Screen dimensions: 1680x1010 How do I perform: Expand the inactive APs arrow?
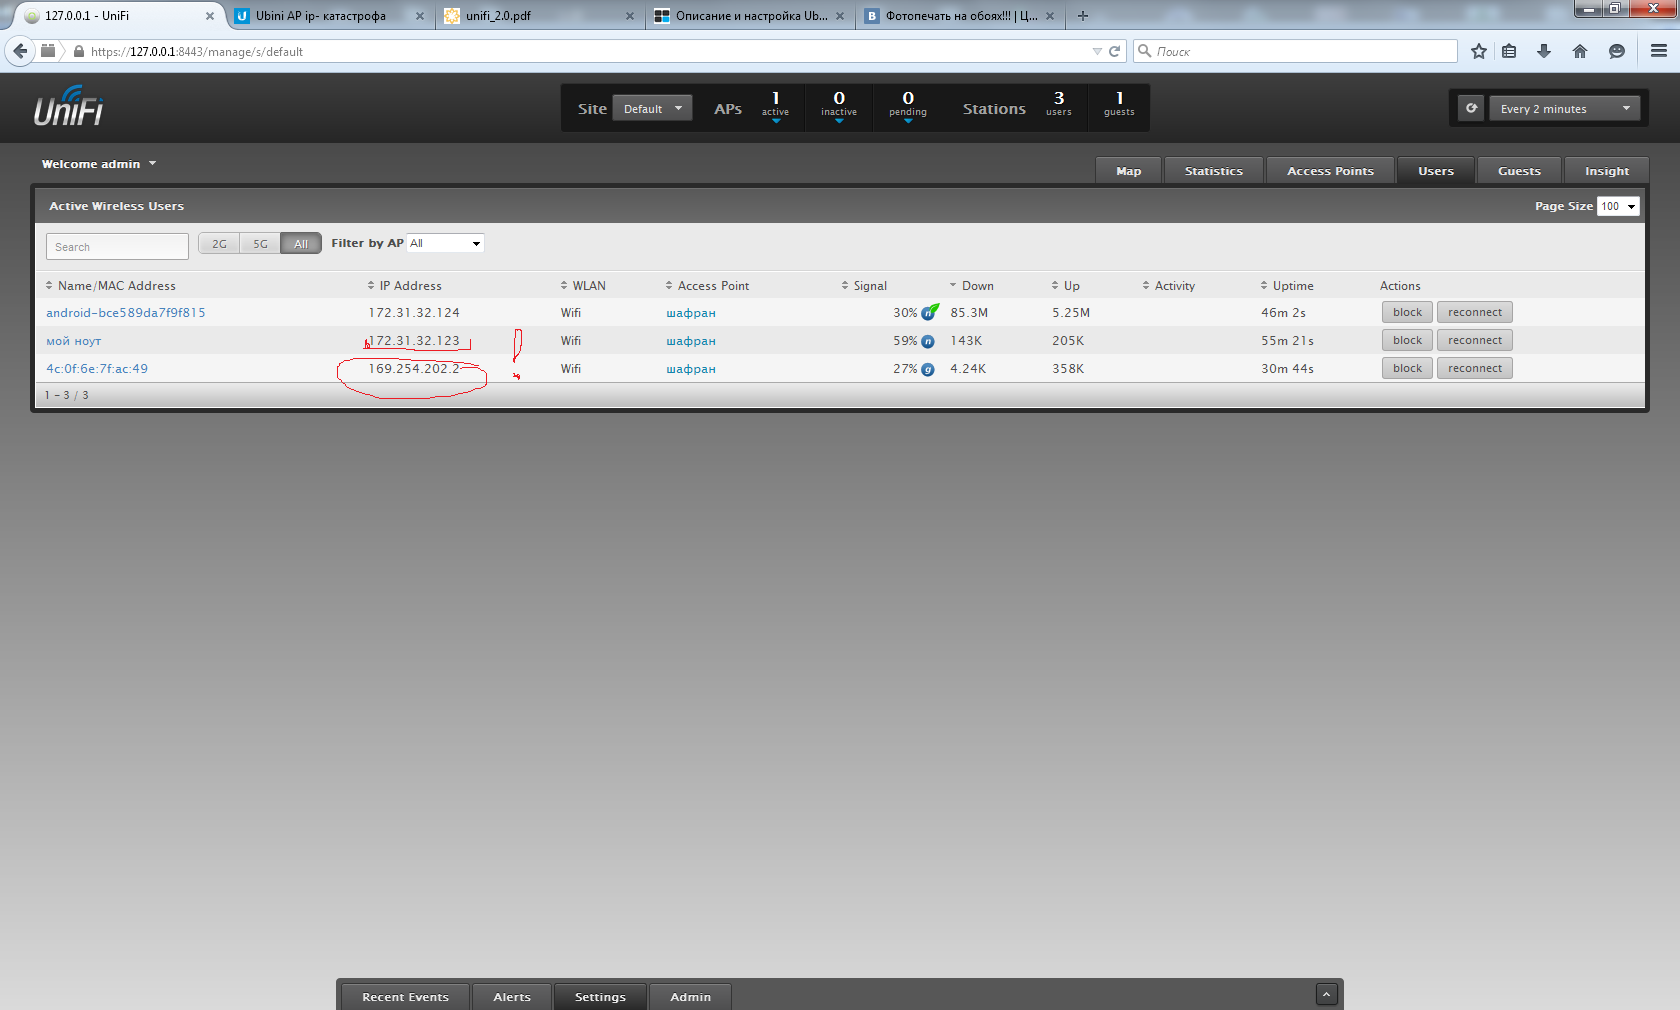pyautogui.click(x=839, y=121)
